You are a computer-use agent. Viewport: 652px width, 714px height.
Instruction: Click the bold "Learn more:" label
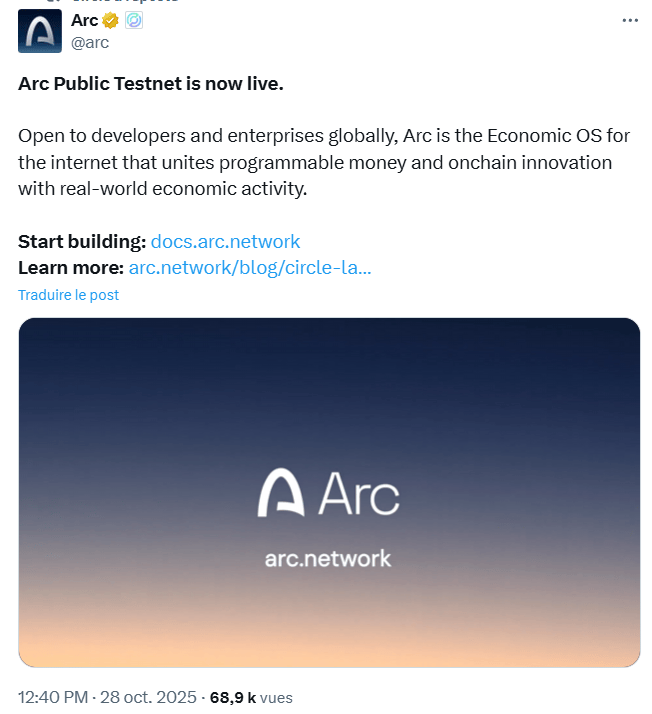pos(71,267)
